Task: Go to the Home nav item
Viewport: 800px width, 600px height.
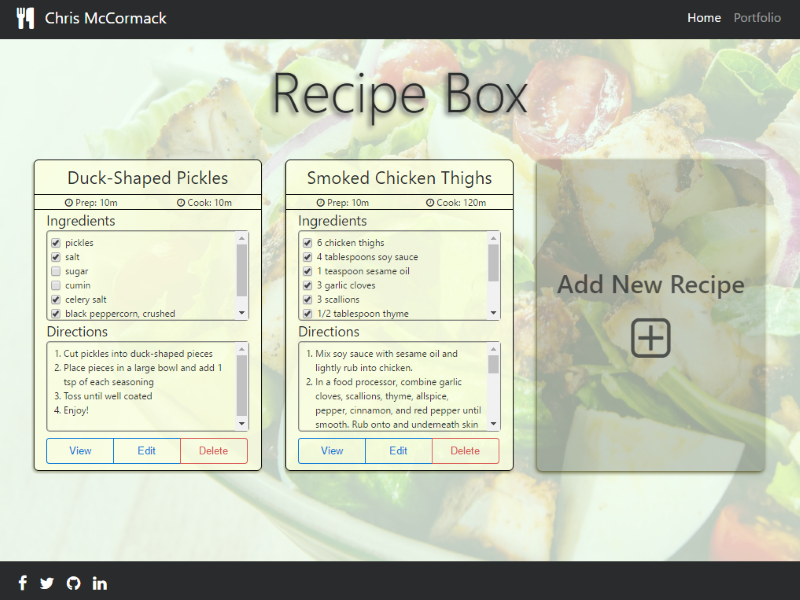Action: [704, 18]
